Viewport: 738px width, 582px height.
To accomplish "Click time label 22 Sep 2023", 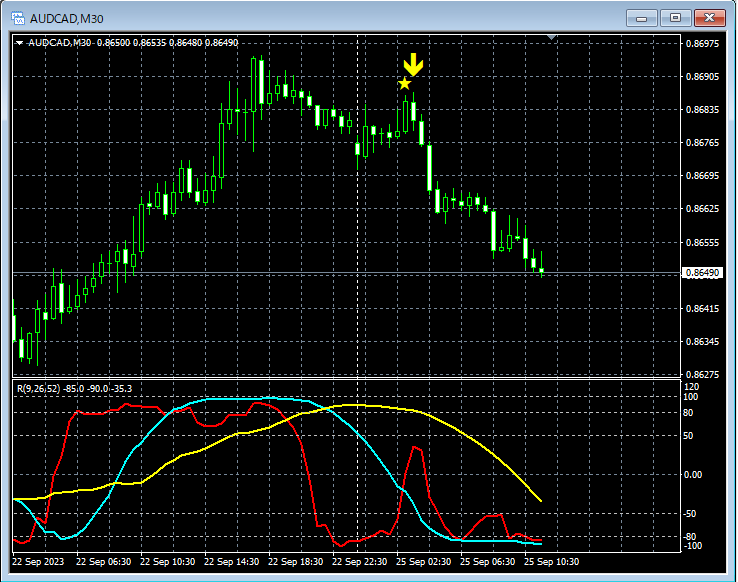I will point(38,562).
